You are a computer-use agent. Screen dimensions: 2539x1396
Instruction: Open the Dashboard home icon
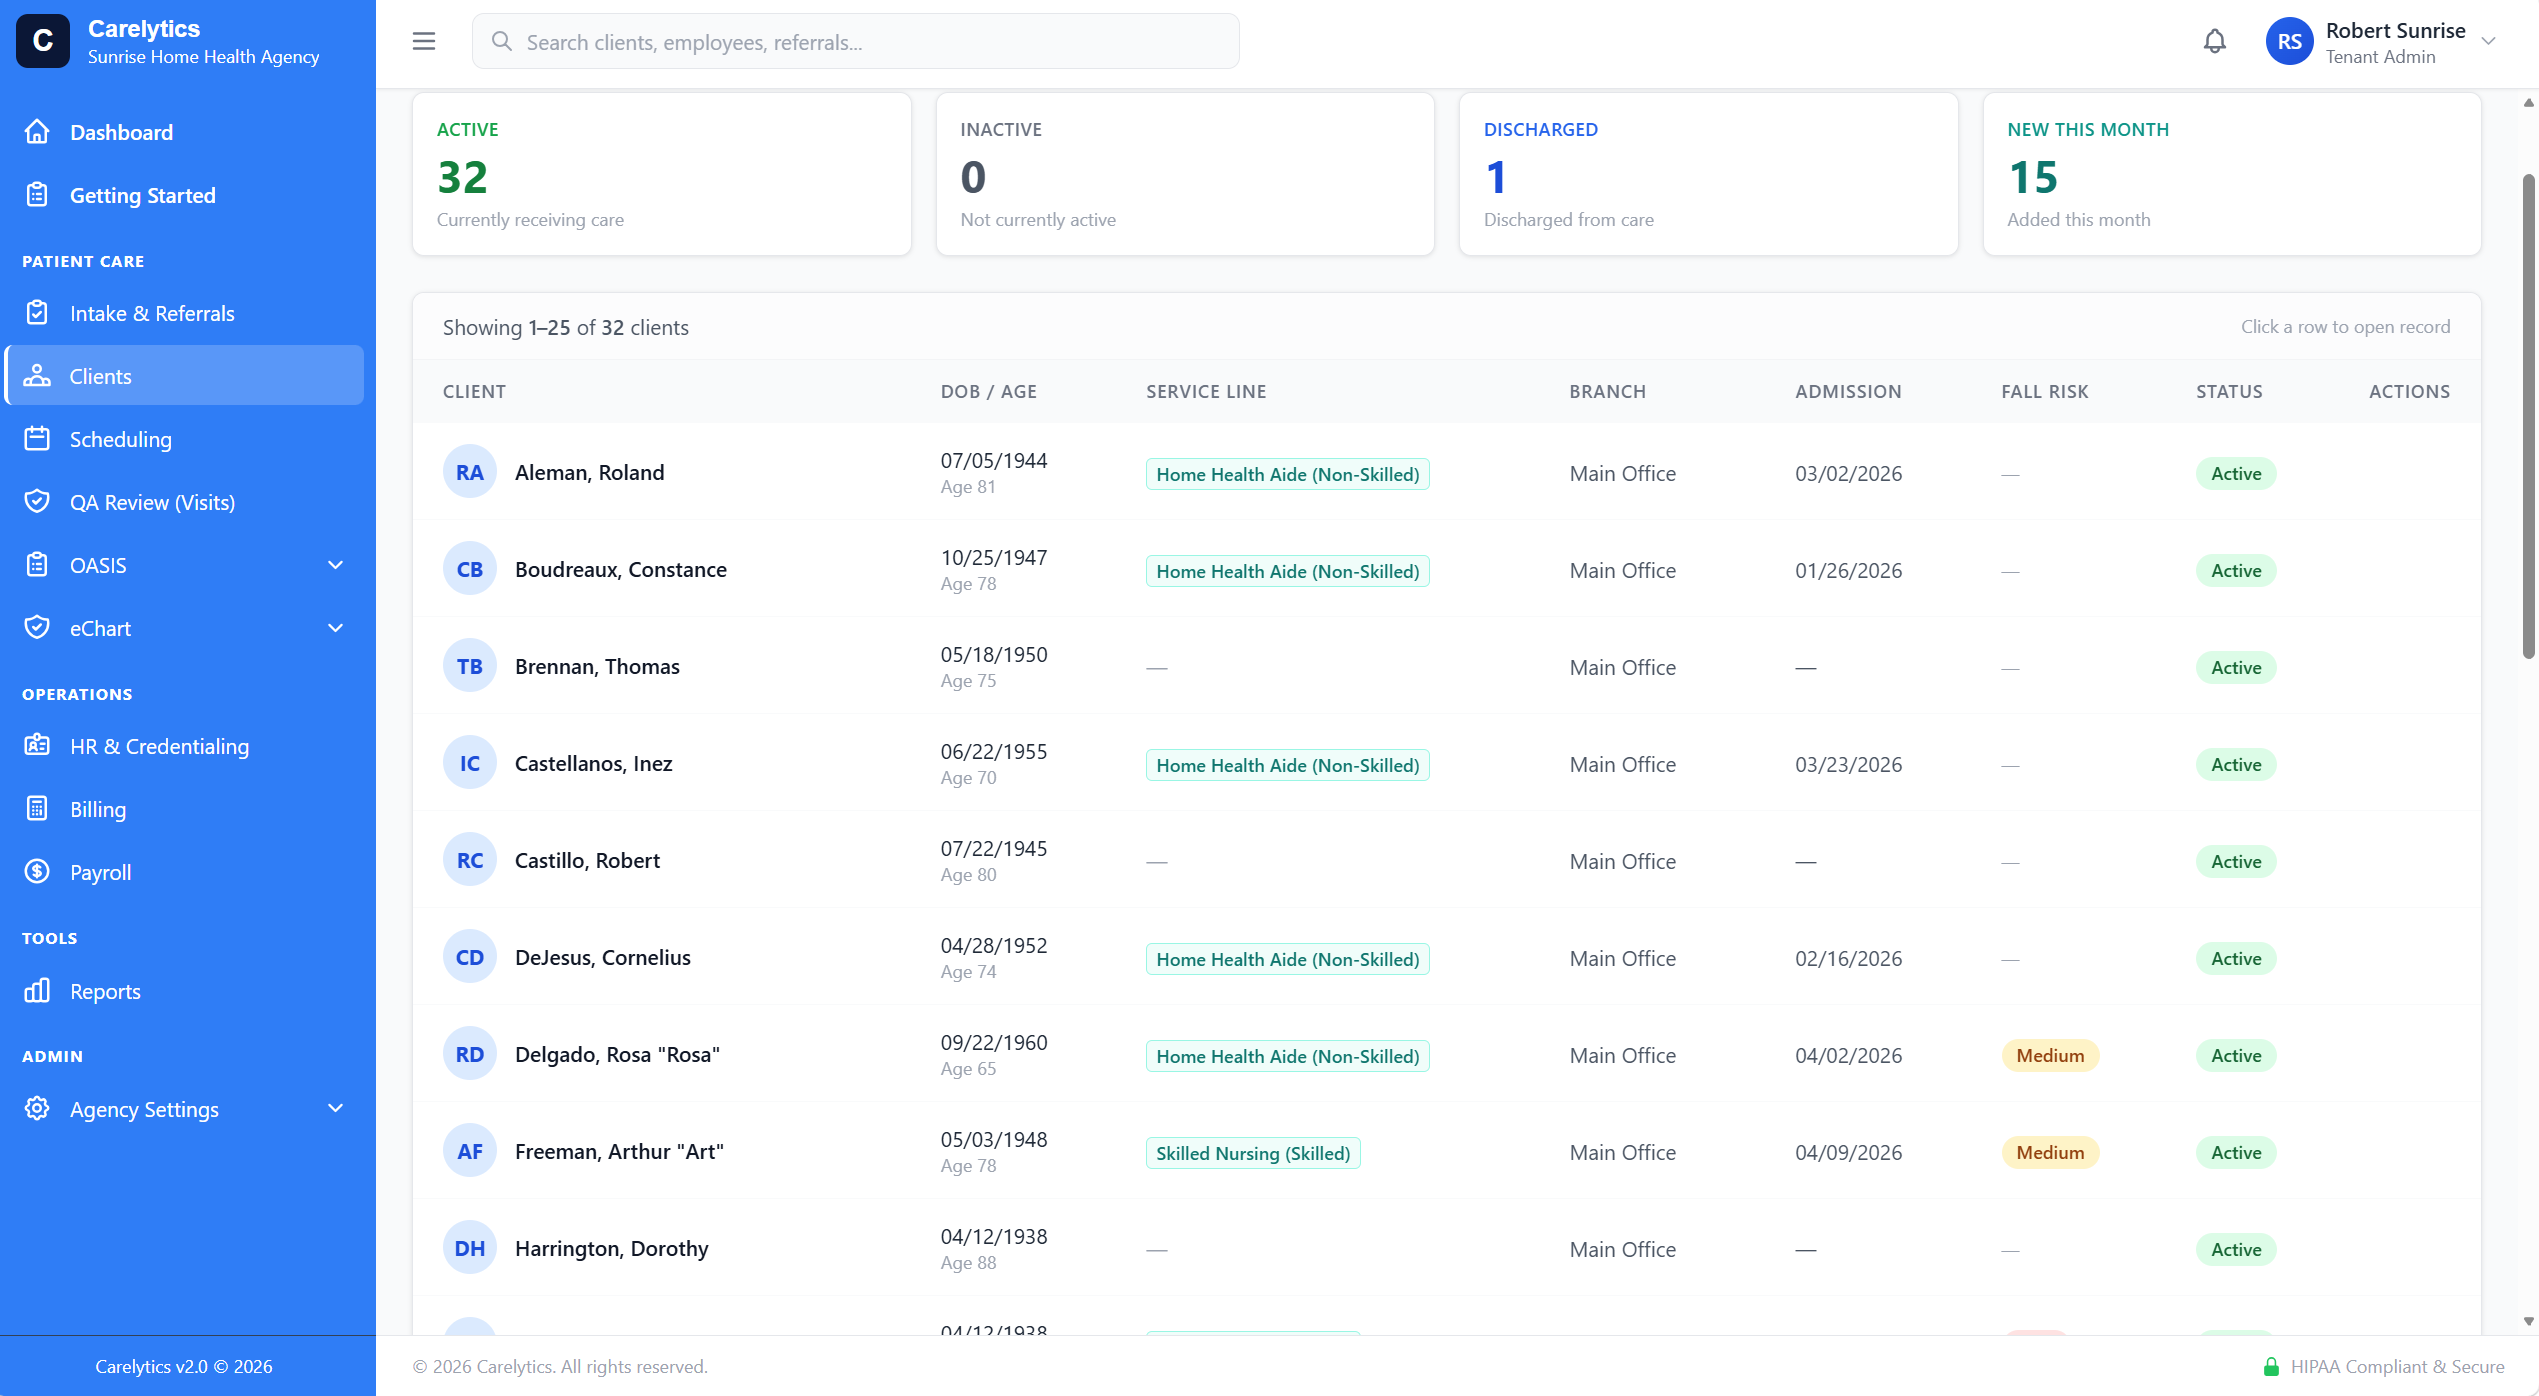(x=37, y=132)
